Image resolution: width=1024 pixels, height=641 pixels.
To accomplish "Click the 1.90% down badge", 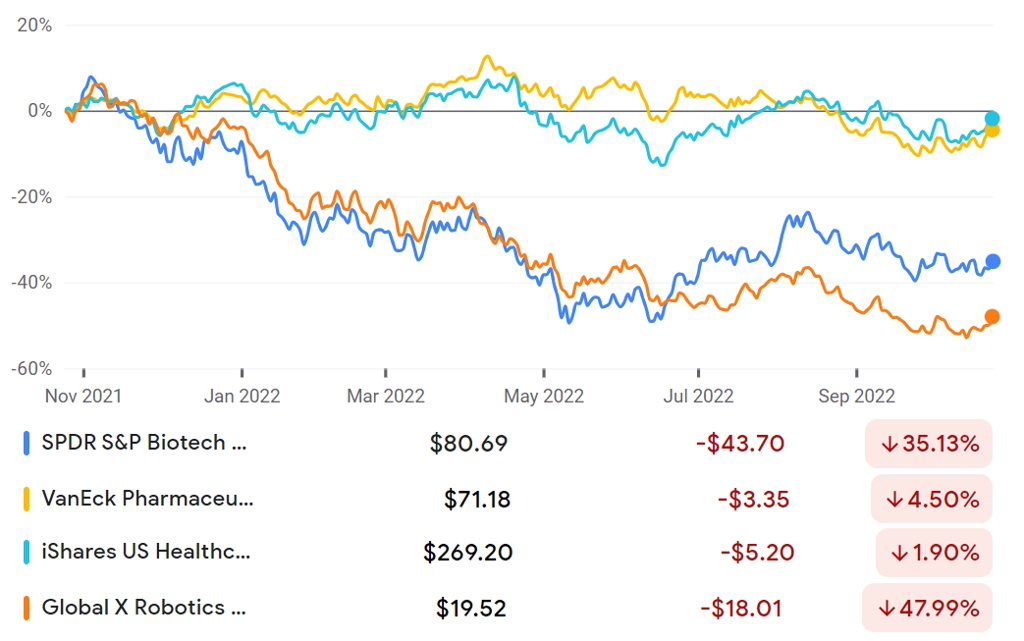I will [x=934, y=553].
